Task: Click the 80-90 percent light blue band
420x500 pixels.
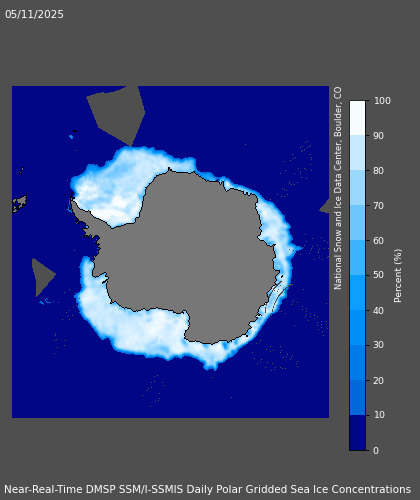Action: [x=358, y=153]
